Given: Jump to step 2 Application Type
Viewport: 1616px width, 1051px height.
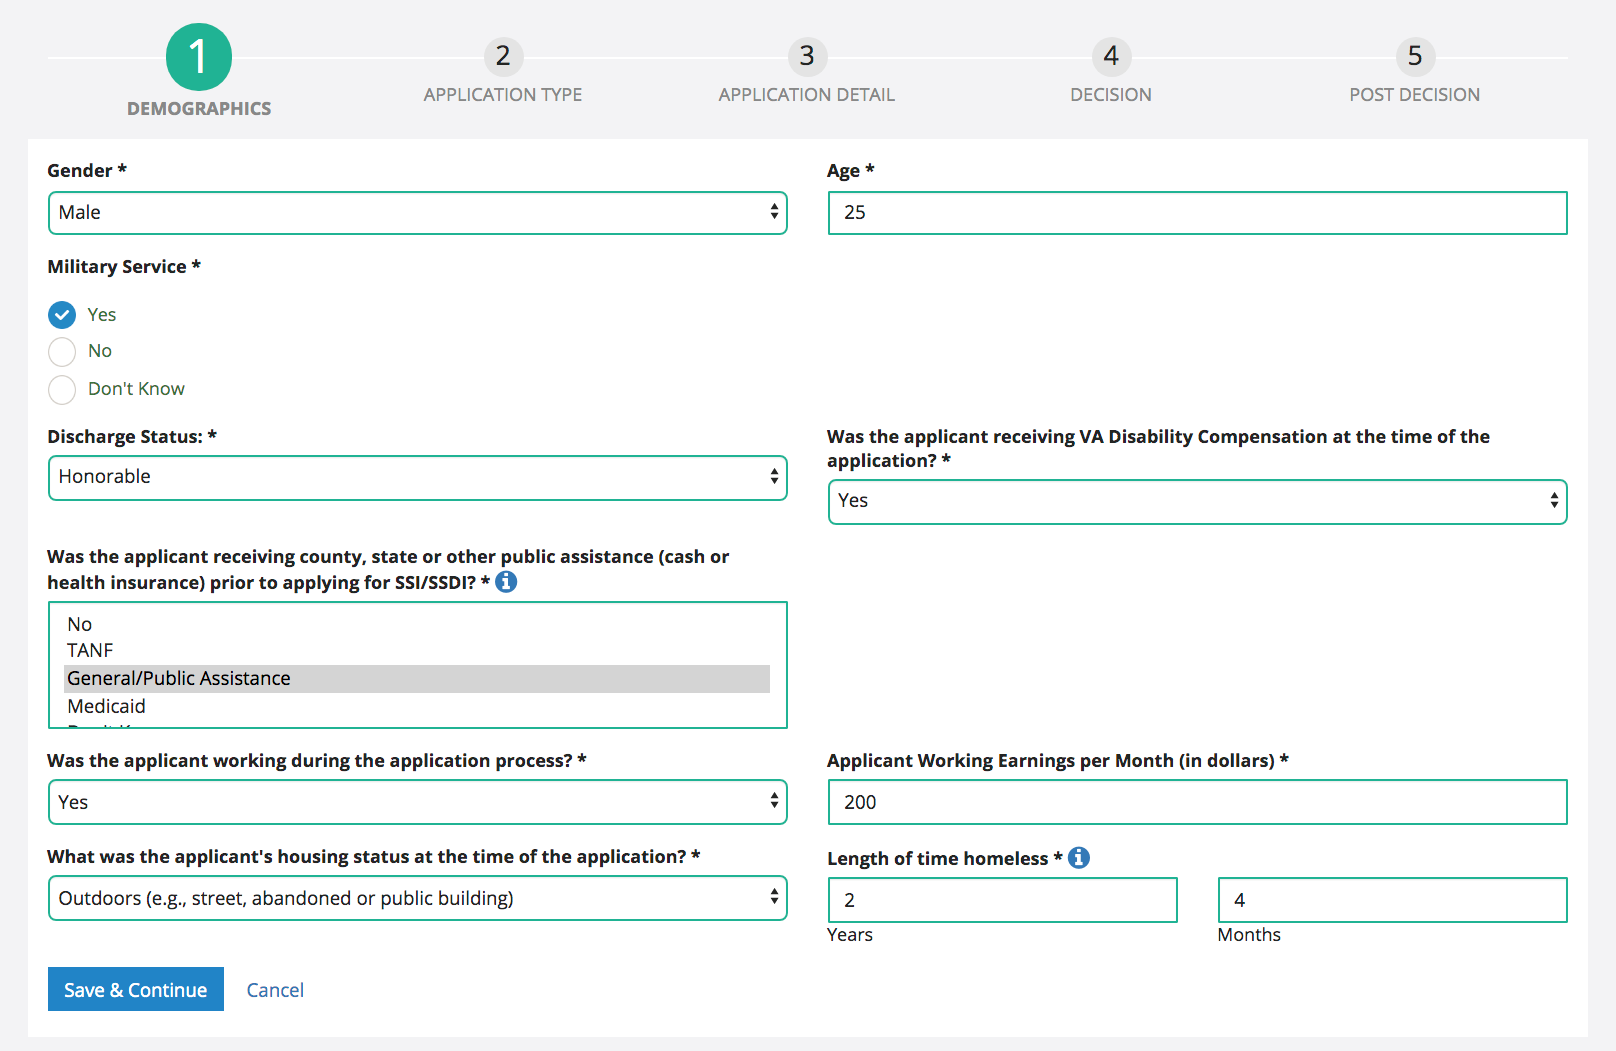Looking at the screenshot, I should (503, 56).
